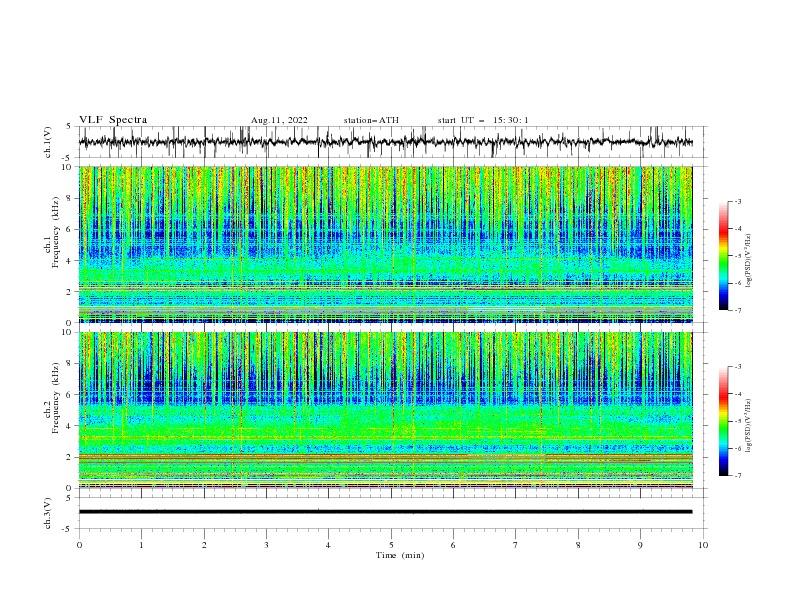792x612 pixels.
Task: Click the "5" tick of the ch.1(V) axis
Action: 69,126
